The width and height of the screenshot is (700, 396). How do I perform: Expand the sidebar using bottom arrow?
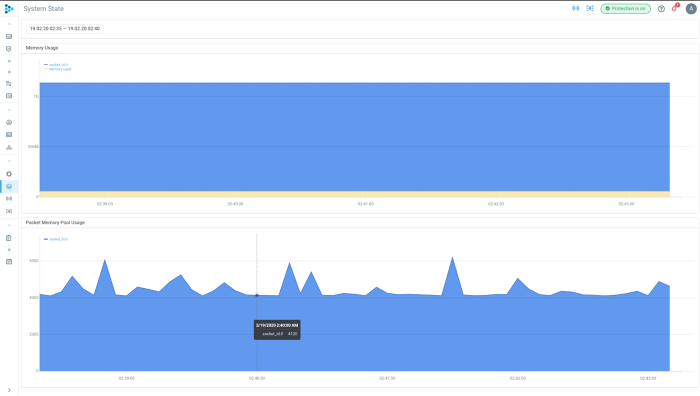(x=9, y=390)
